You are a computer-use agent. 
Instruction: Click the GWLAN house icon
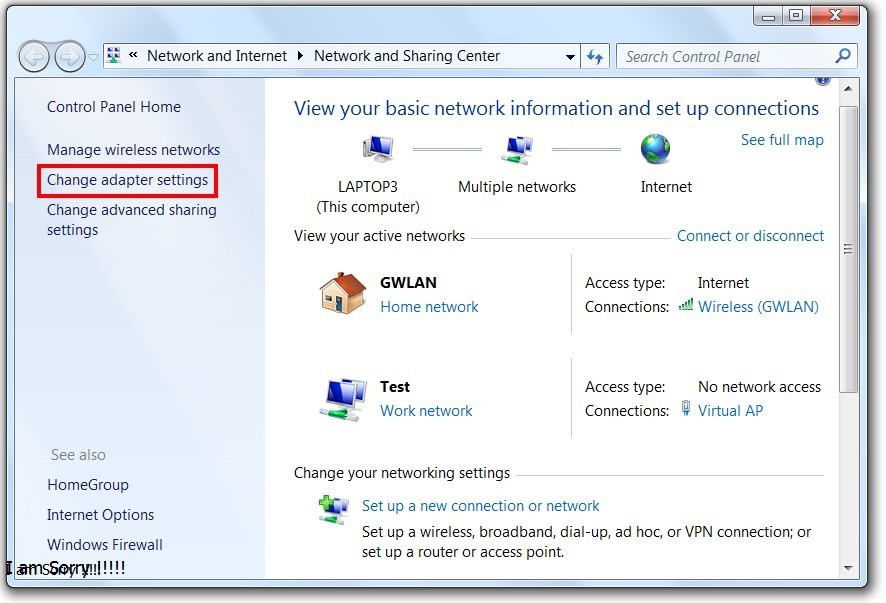tap(343, 293)
